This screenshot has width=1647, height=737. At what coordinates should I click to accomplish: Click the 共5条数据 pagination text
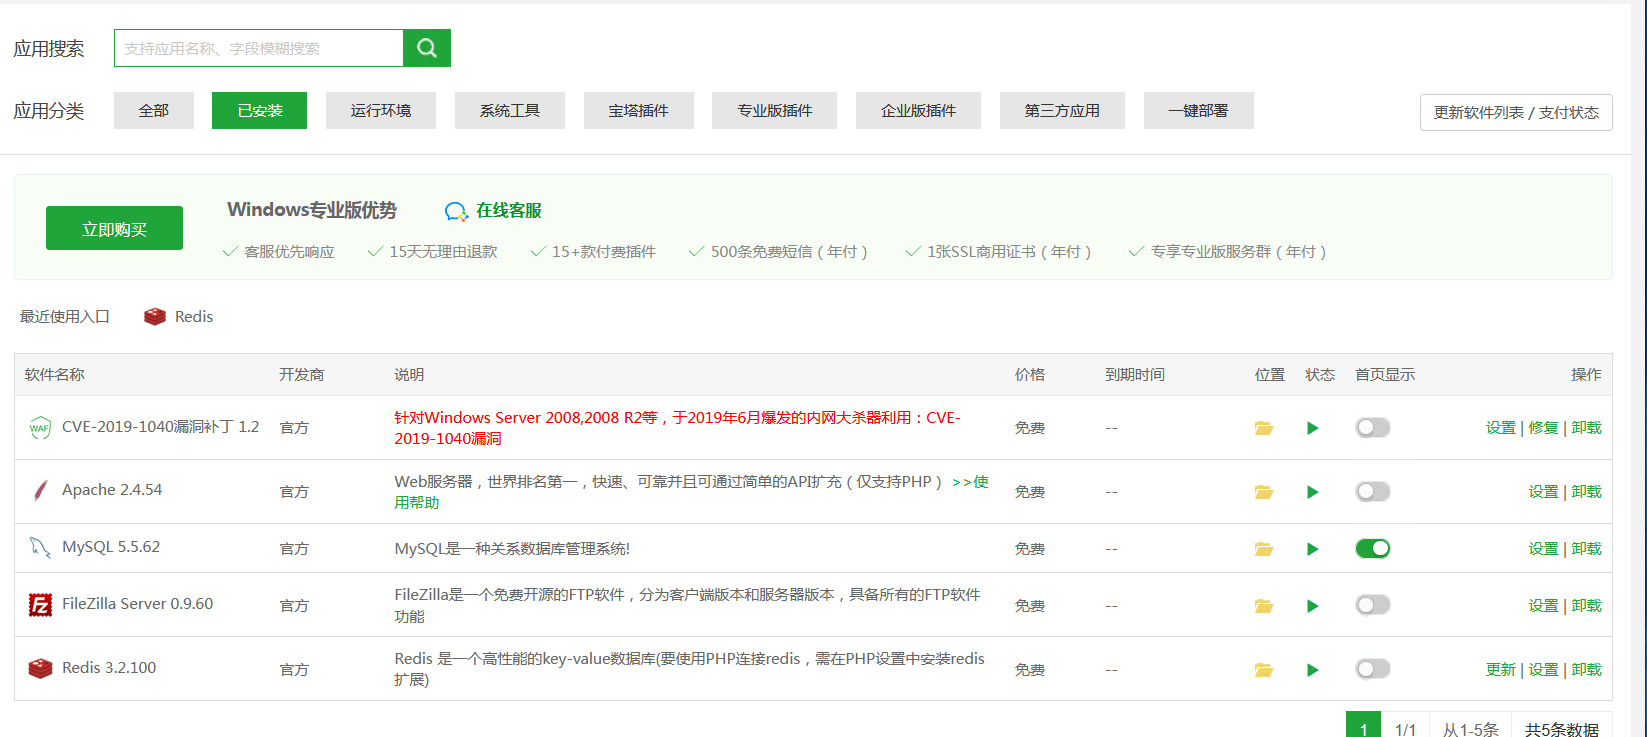(1562, 729)
